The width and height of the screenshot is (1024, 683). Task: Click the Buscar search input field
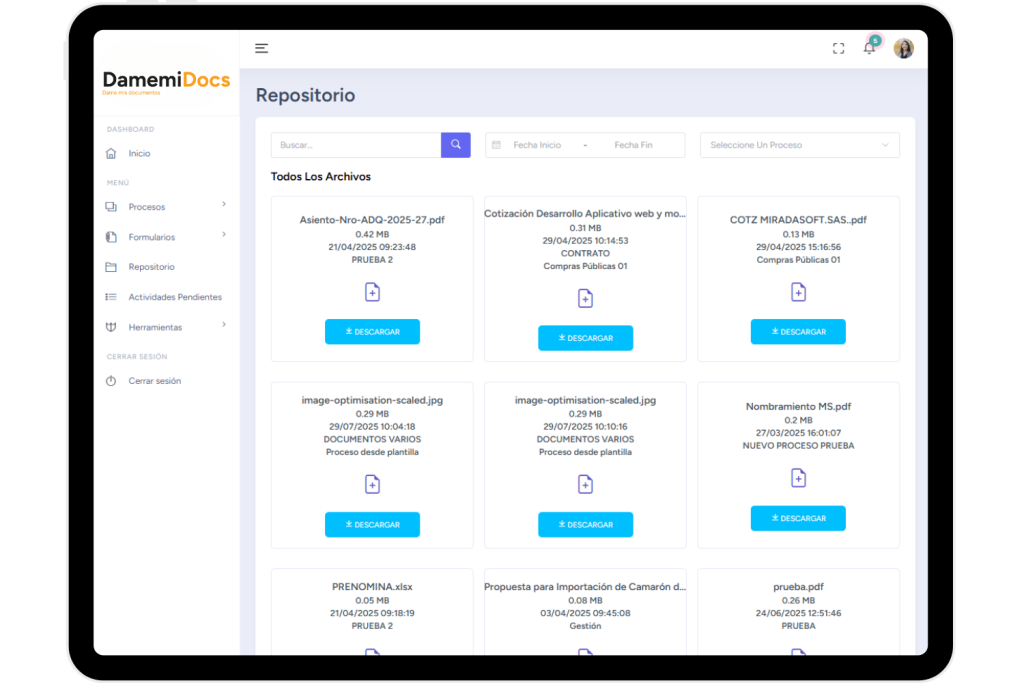[356, 145]
